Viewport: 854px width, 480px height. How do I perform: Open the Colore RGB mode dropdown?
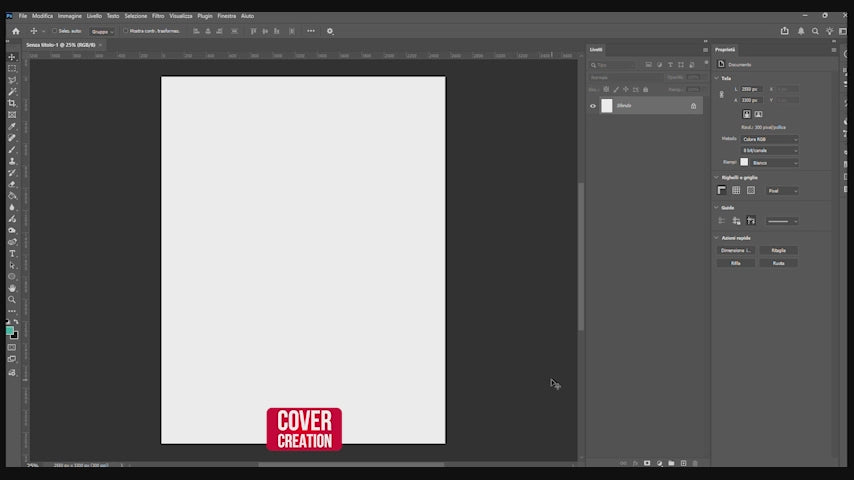[769, 139]
